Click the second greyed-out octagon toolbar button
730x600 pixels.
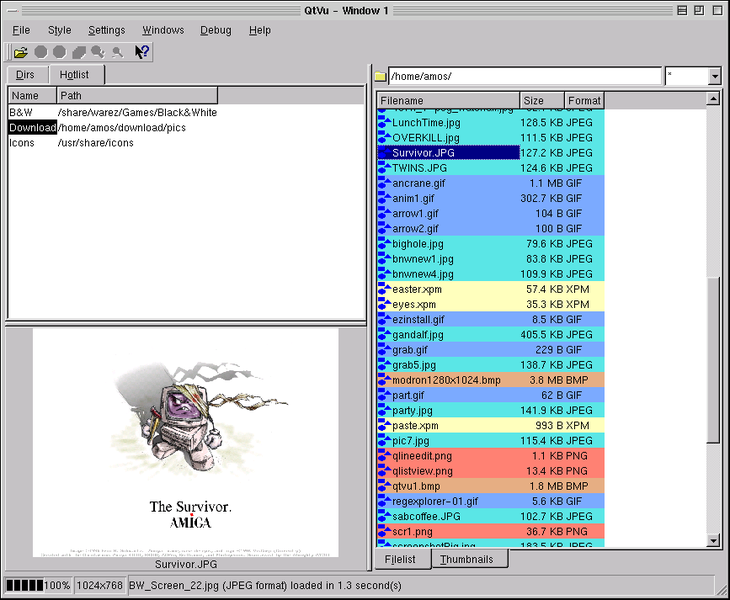[60, 52]
